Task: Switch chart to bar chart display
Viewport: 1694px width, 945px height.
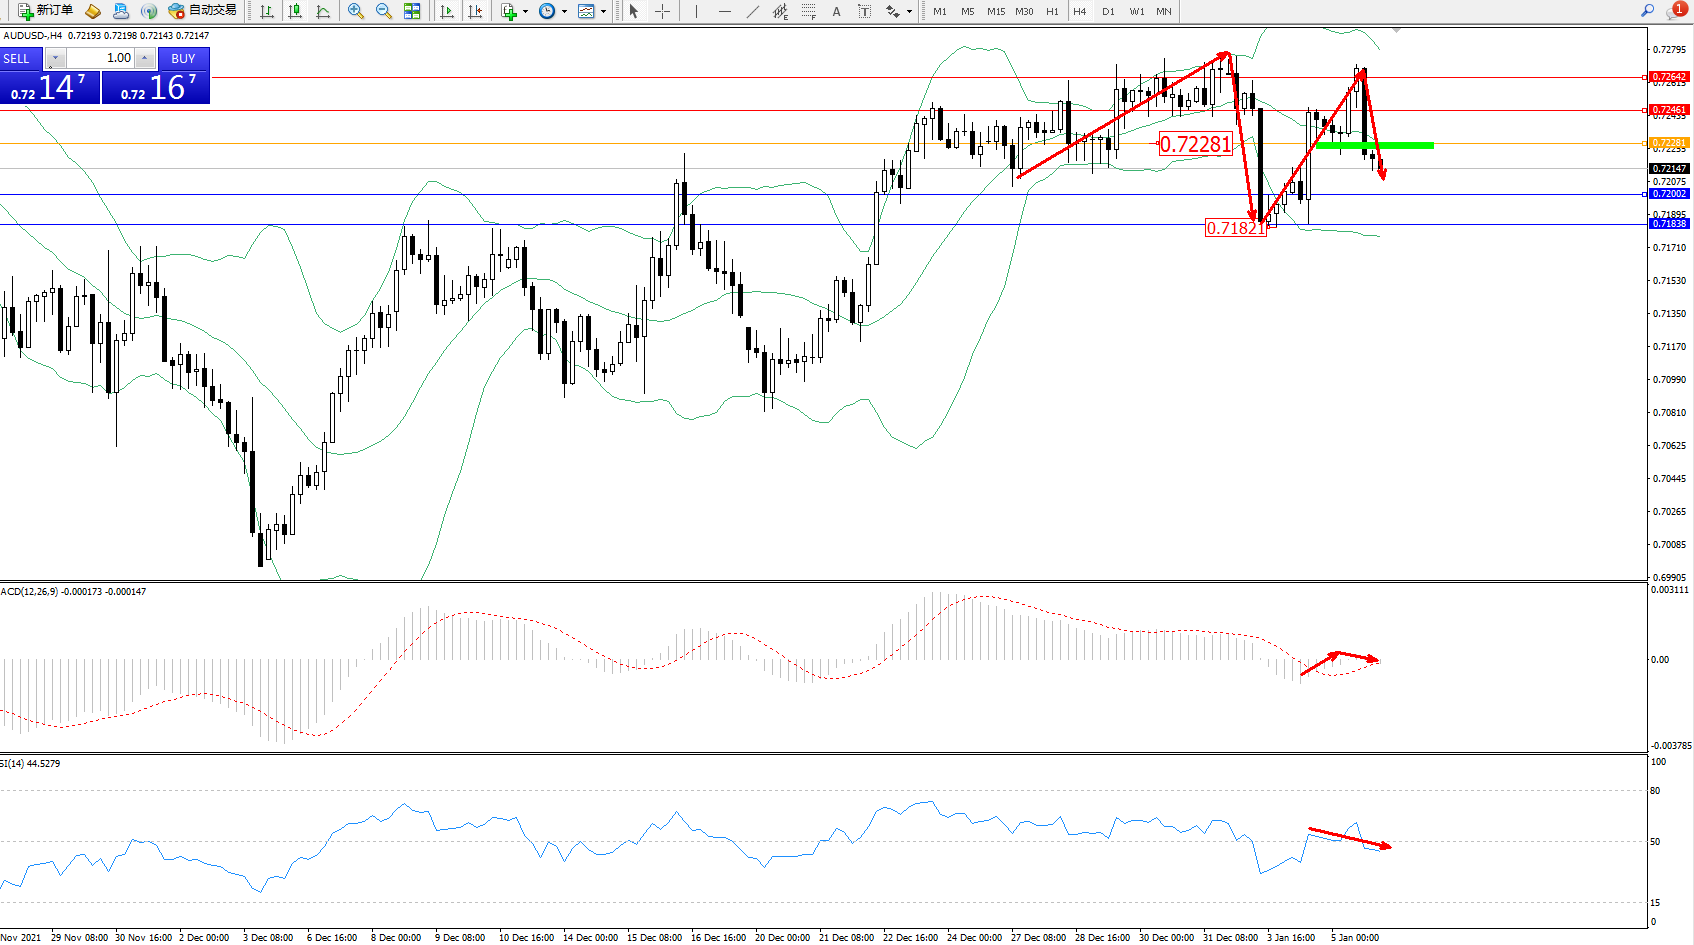Action: [267, 11]
